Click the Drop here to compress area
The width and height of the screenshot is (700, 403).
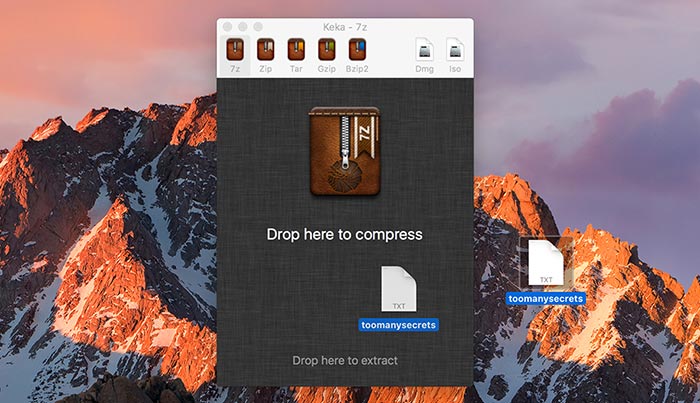pyautogui.click(x=344, y=234)
